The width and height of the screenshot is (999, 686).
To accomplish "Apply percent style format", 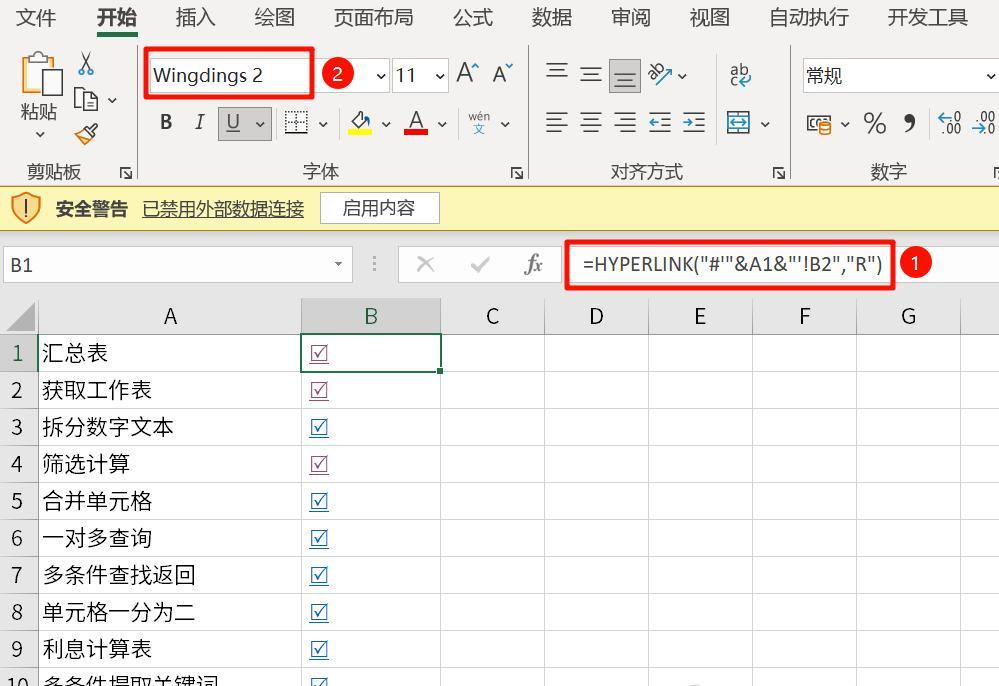I will pos(875,123).
